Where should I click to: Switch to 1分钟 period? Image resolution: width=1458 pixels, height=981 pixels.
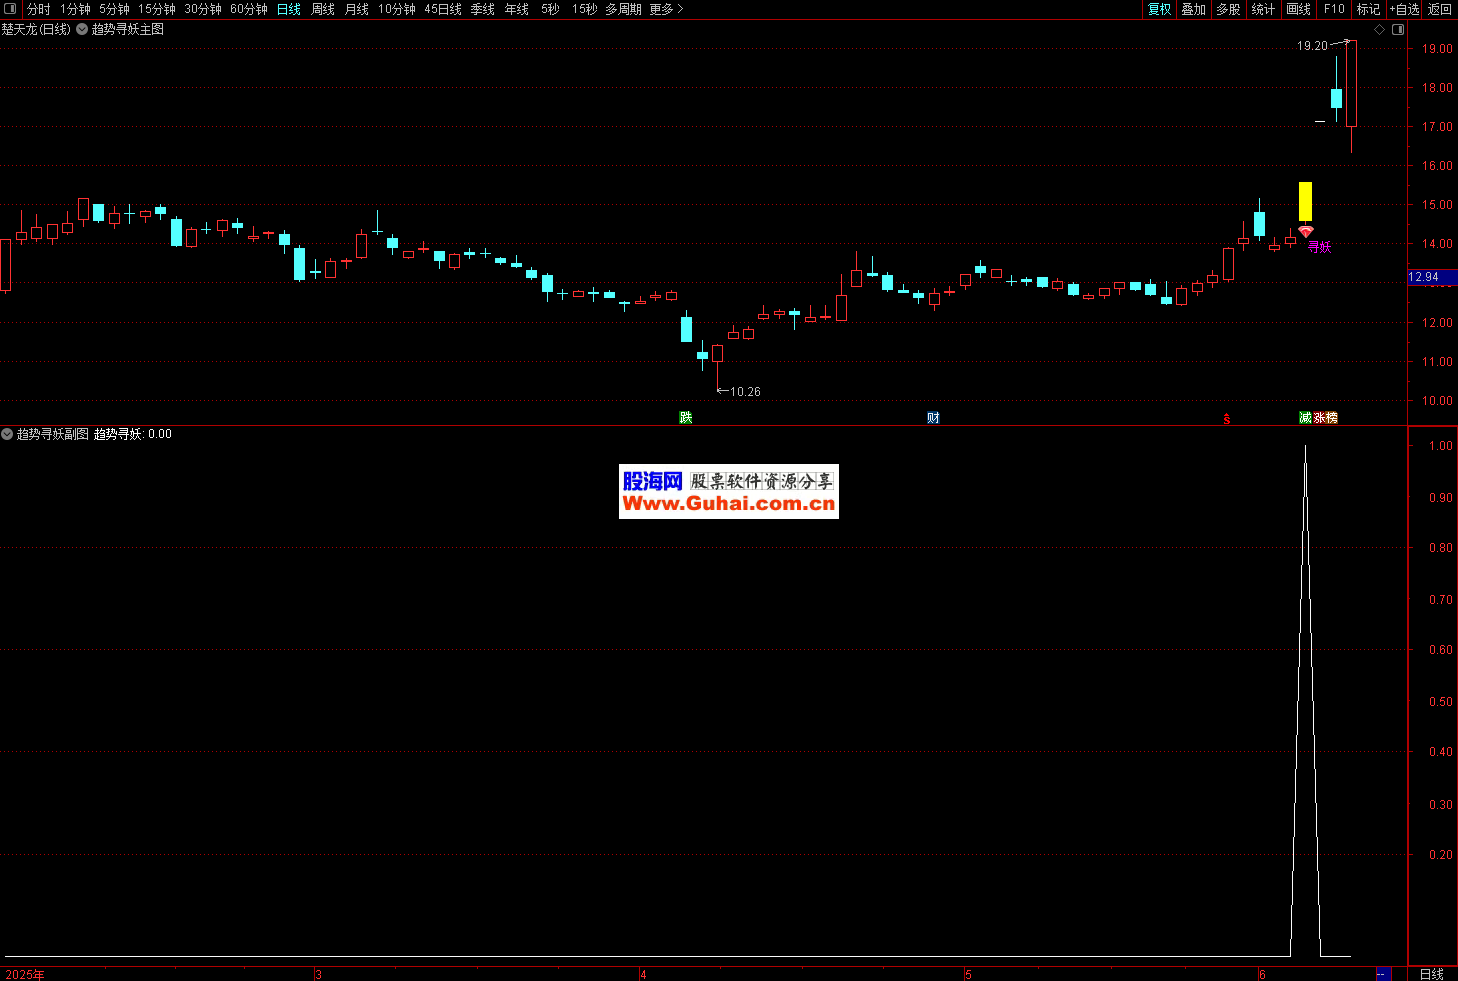coord(75,9)
